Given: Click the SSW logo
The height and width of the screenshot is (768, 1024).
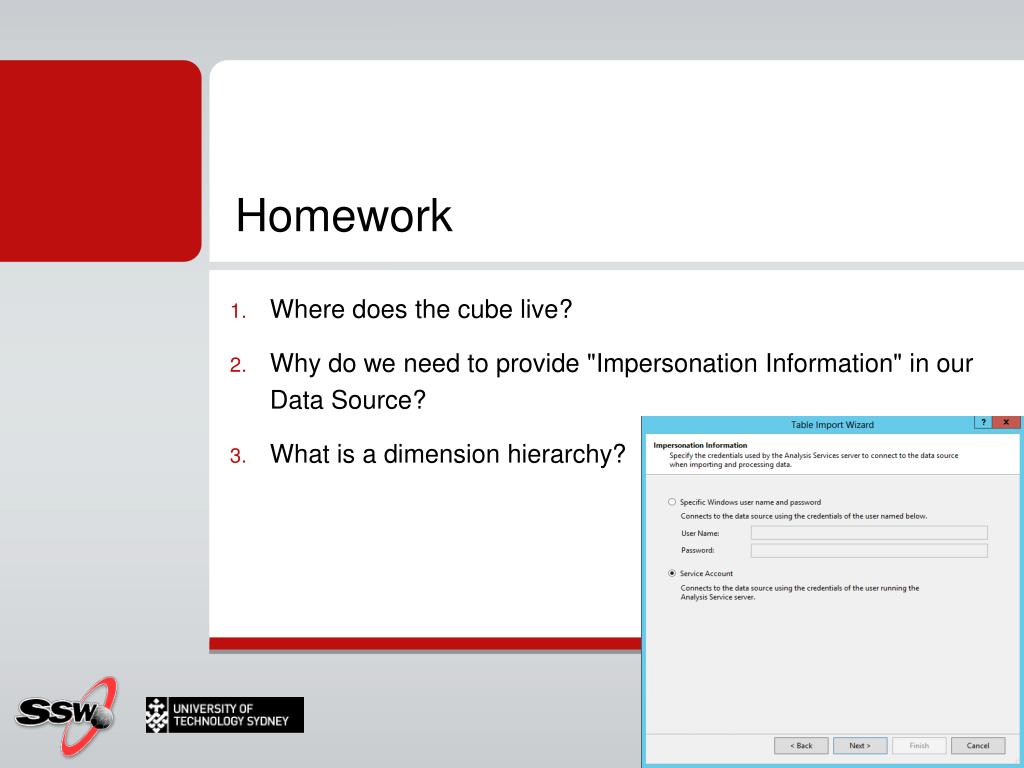Looking at the screenshot, I should tap(67, 715).
